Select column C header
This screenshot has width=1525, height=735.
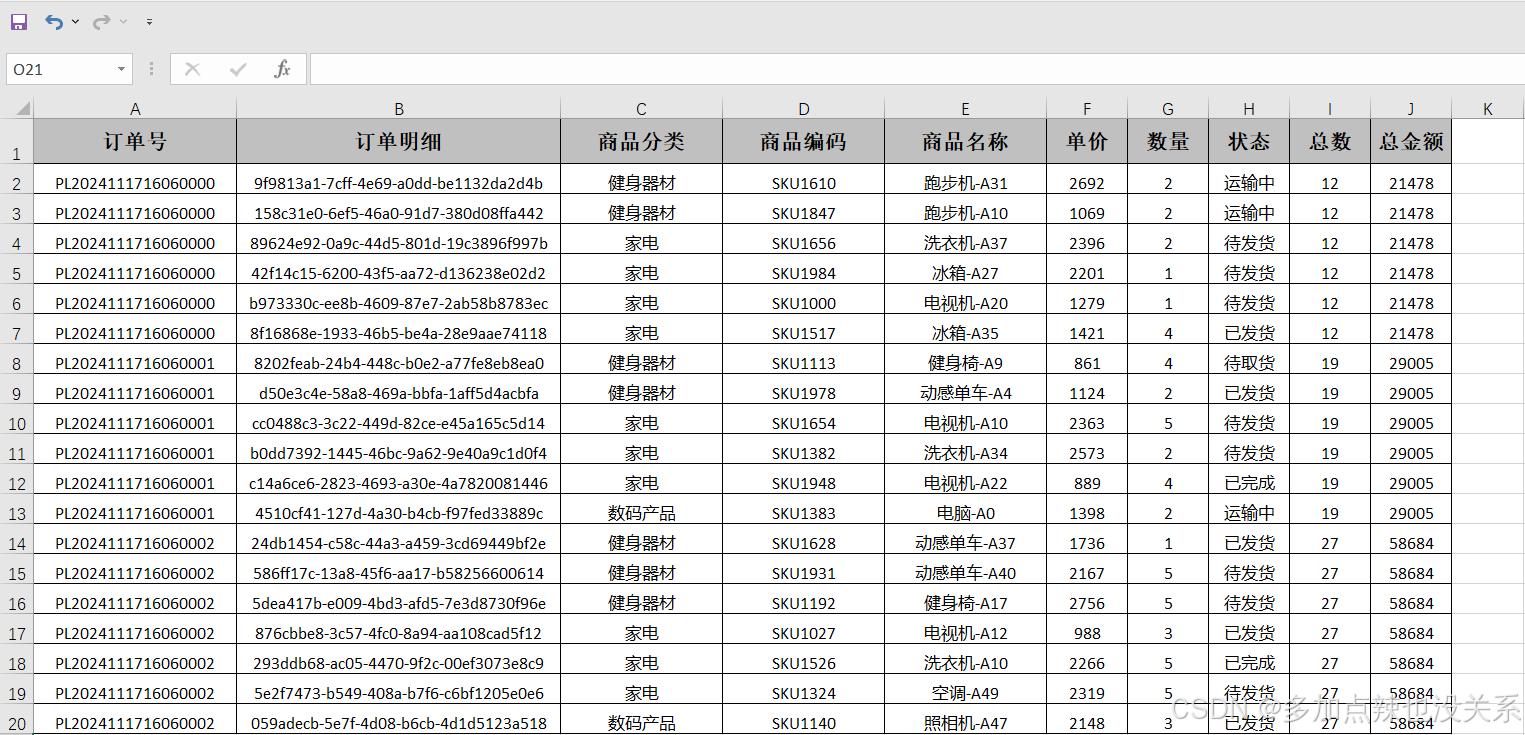click(641, 108)
